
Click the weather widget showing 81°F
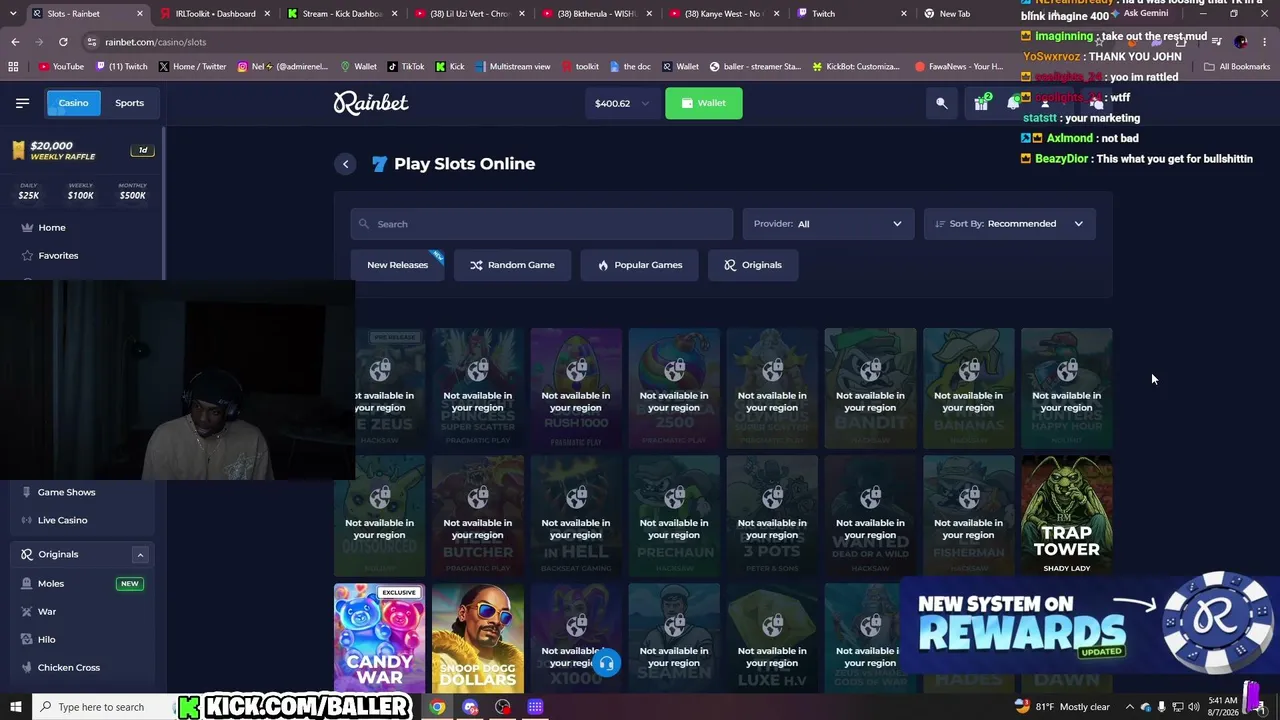point(1062,707)
